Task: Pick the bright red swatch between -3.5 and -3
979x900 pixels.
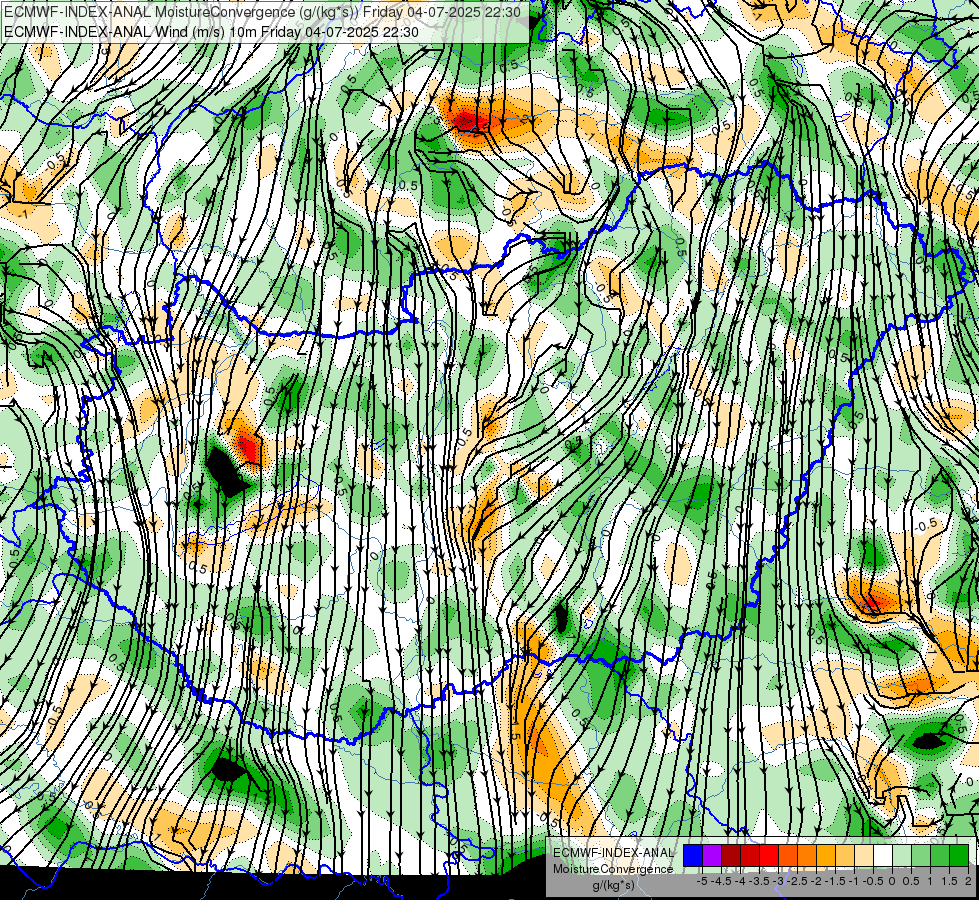Action: pyautogui.click(x=769, y=855)
